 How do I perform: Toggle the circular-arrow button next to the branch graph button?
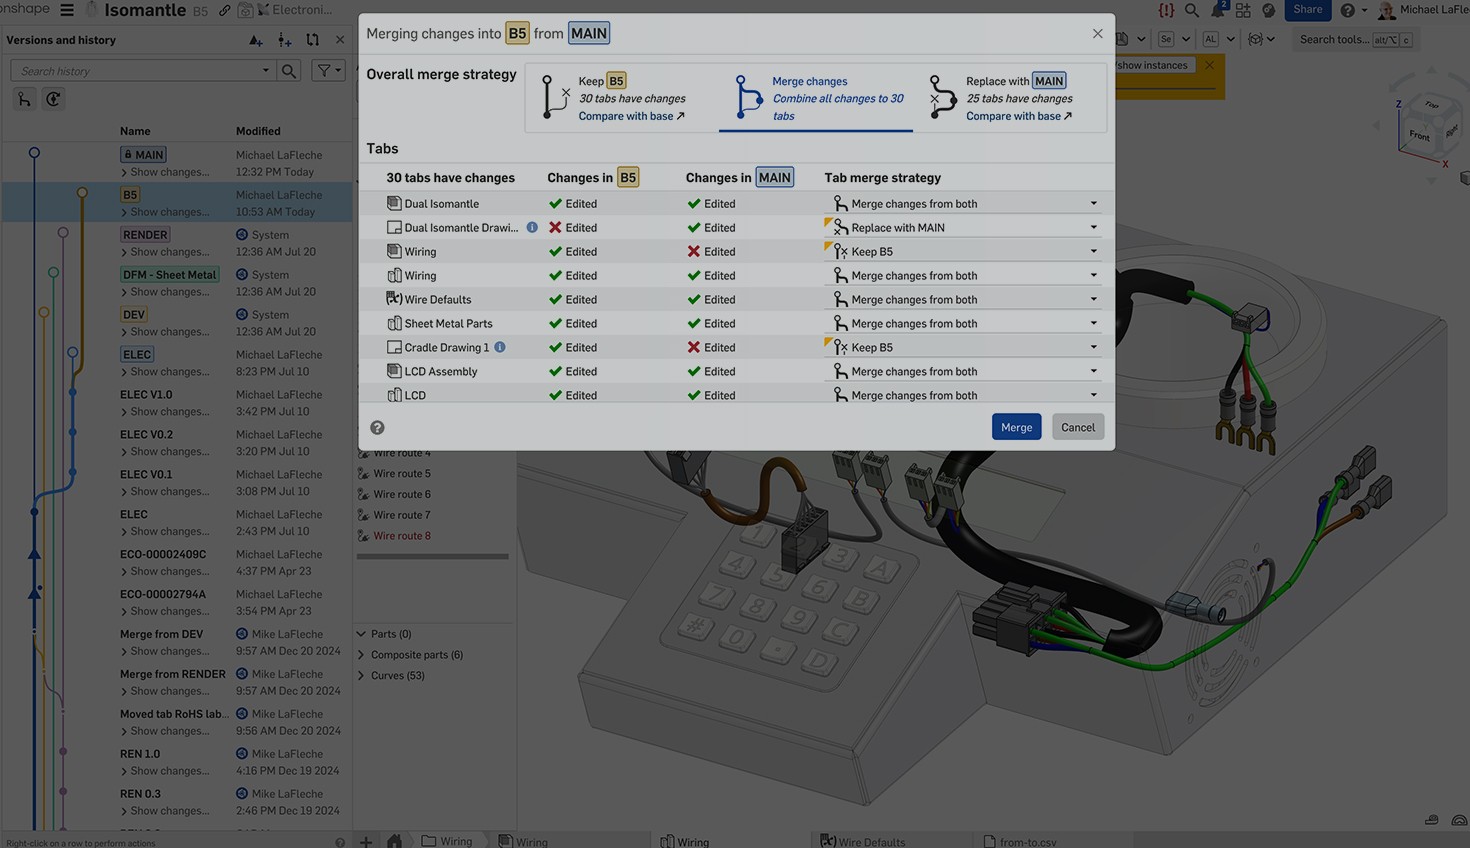click(53, 99)
